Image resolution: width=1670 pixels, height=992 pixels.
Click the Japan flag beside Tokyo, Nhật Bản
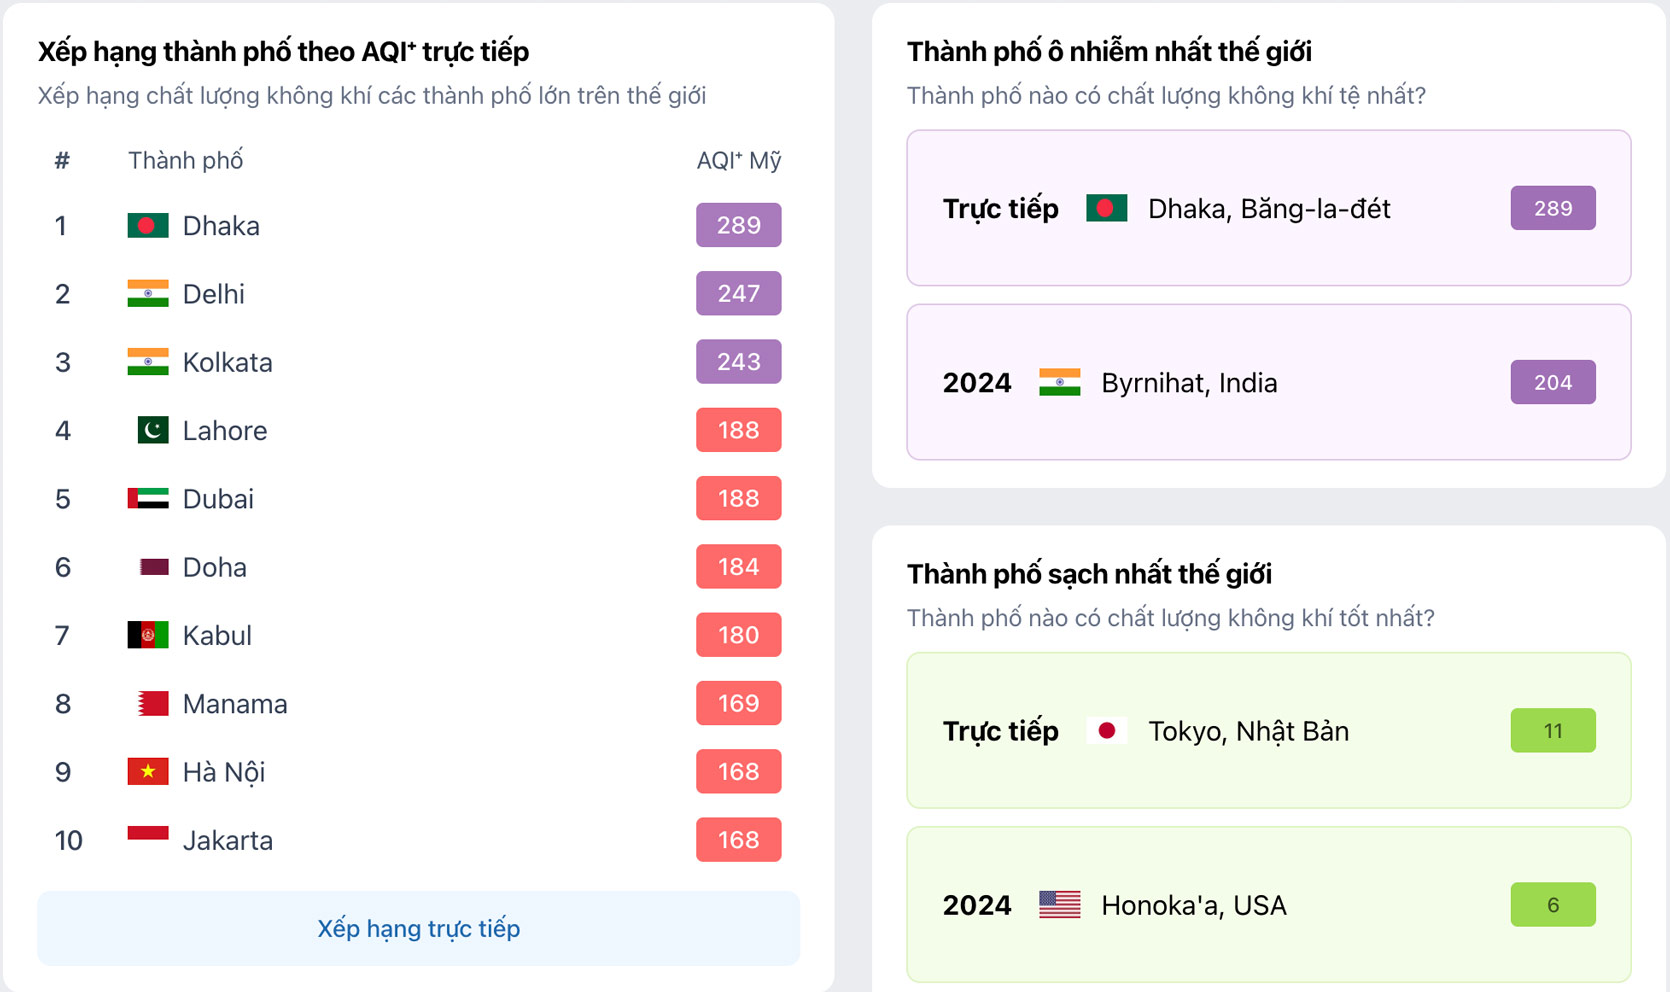[1106, 731]
